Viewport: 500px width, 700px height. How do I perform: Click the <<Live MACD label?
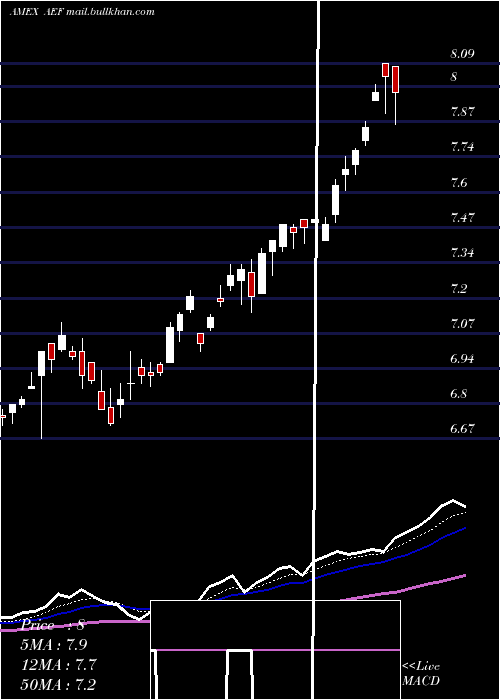[421, 673]
